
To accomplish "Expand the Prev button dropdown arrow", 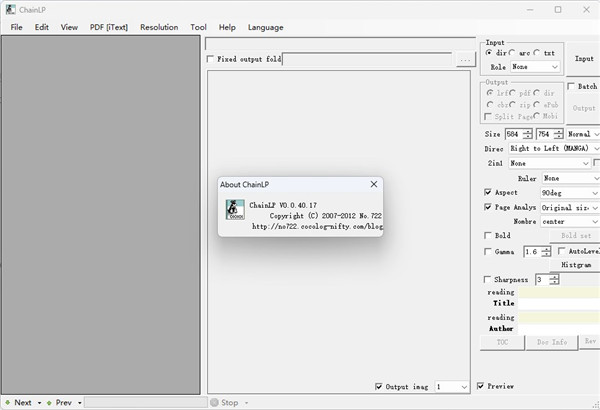I will pos(80,403).
